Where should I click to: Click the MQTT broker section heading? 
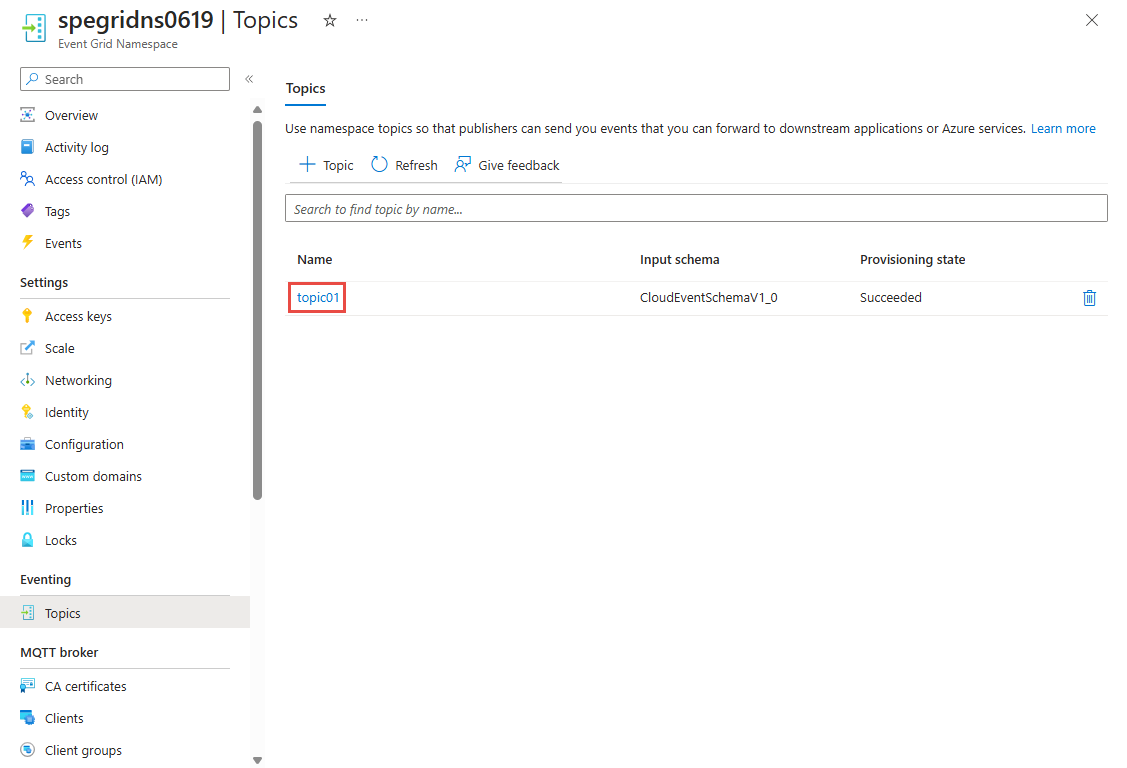(x=59, y=652)
